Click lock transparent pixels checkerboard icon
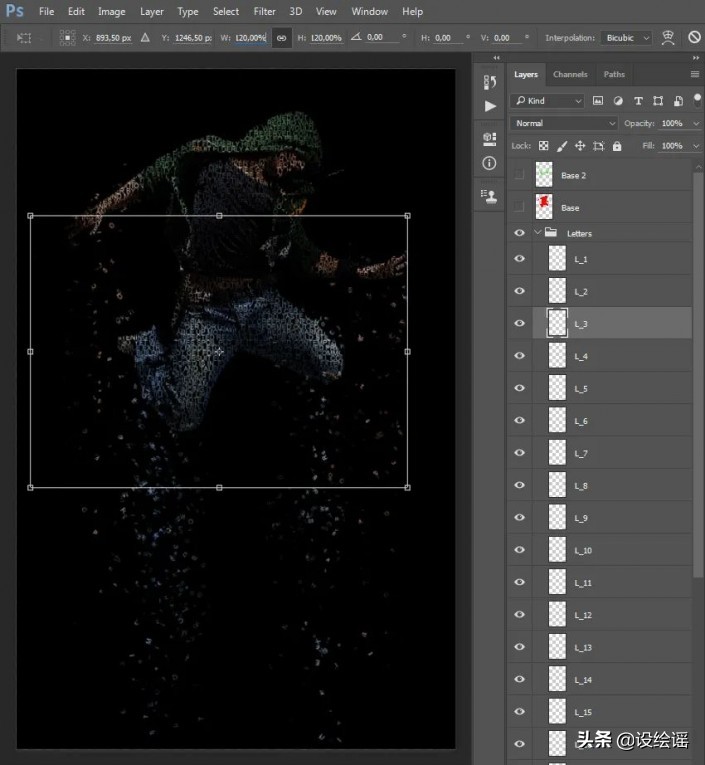Screen dimensions: 705x765 pos(544,146)
